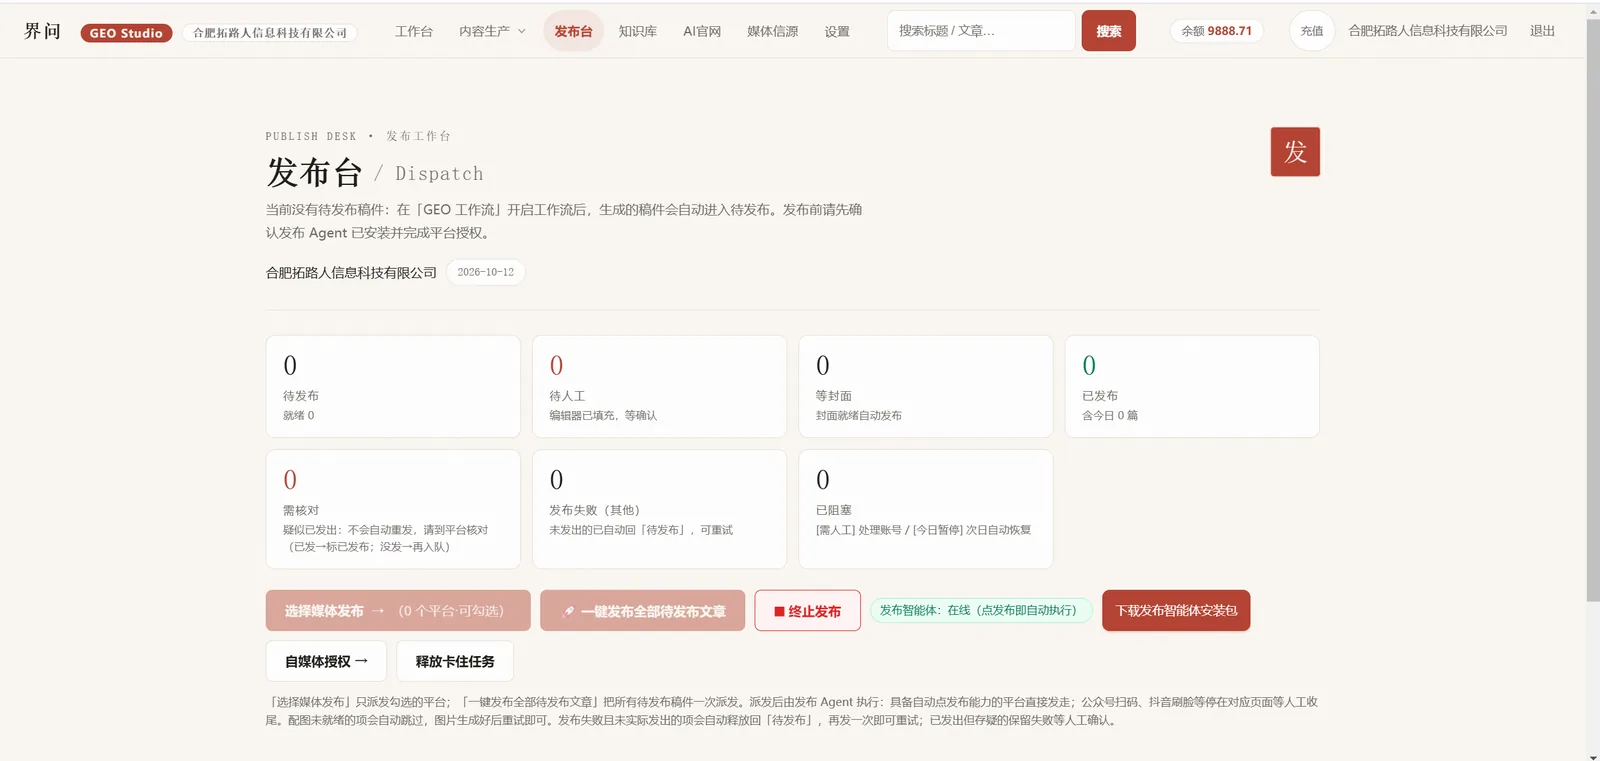Open the 等封面 stats card
This screenshot has width=1600, height=761.
(926, 386)
